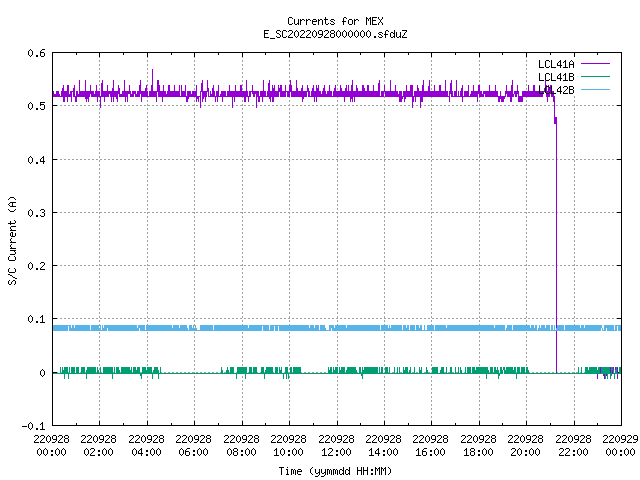Click the '220929' date label on x-axis
Viewport: 640px width, 480px height.
coord(620,439)
